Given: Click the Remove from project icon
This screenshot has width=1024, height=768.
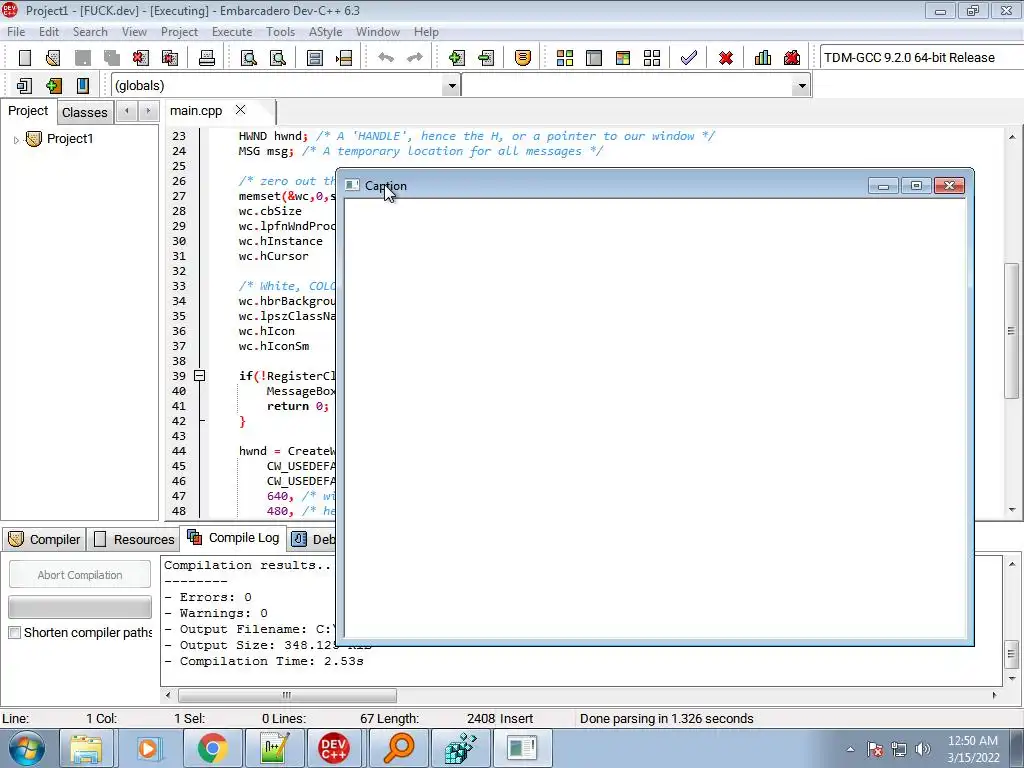Looking at the screenshot, I should [486, 58].
